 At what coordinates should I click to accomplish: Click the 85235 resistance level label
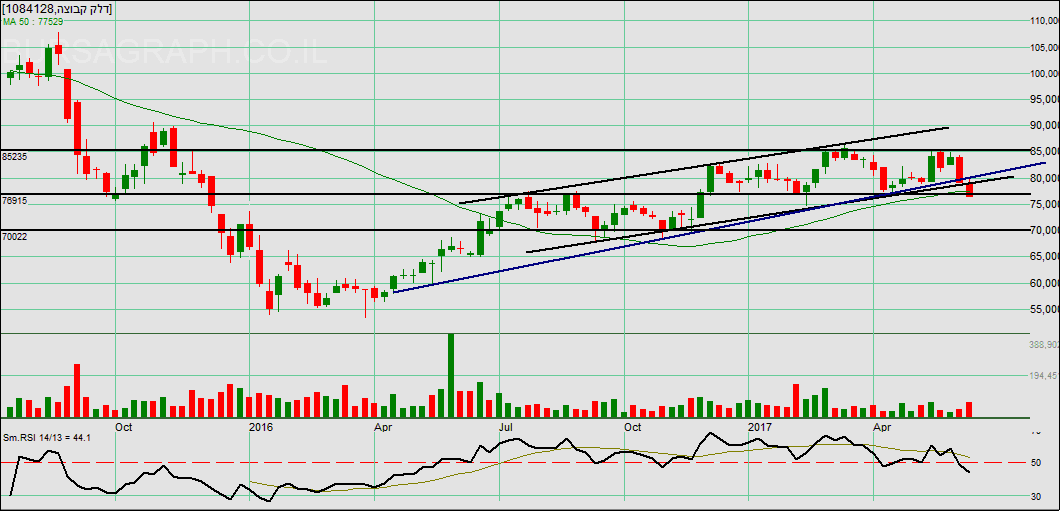pos(15,157)
